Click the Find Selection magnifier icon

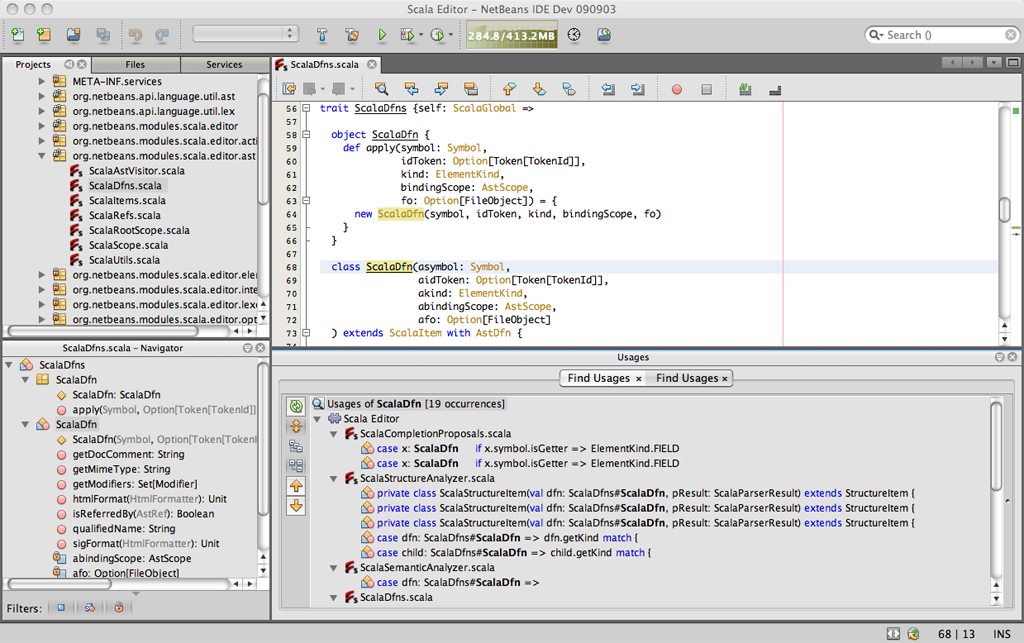coord(381,89)
